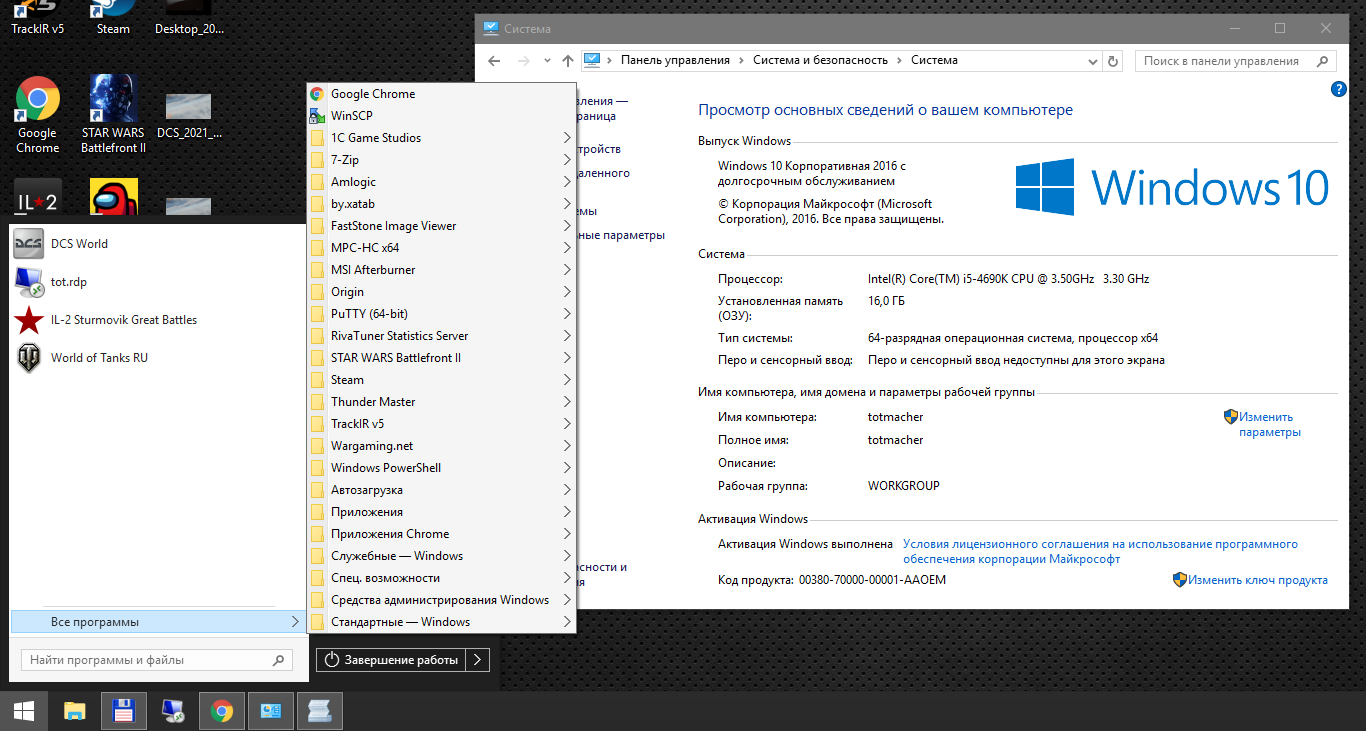Go back in Система window

(x=494, y=61)
